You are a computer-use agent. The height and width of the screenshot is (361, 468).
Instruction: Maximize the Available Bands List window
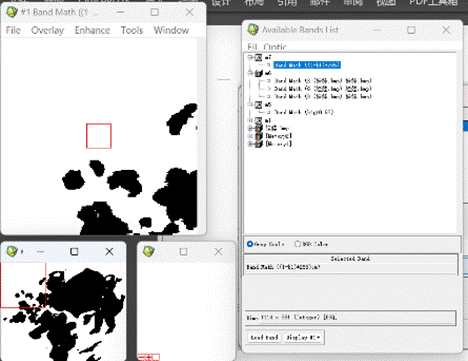click(411, 30)
